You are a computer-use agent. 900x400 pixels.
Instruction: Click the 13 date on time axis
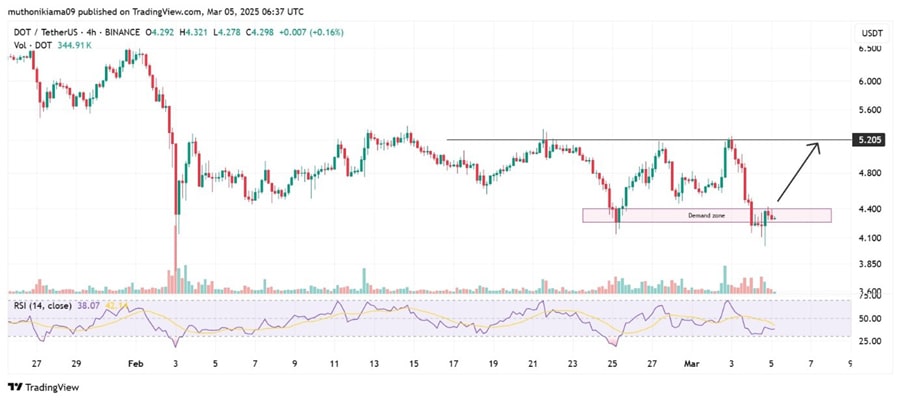tap(374, 363)
